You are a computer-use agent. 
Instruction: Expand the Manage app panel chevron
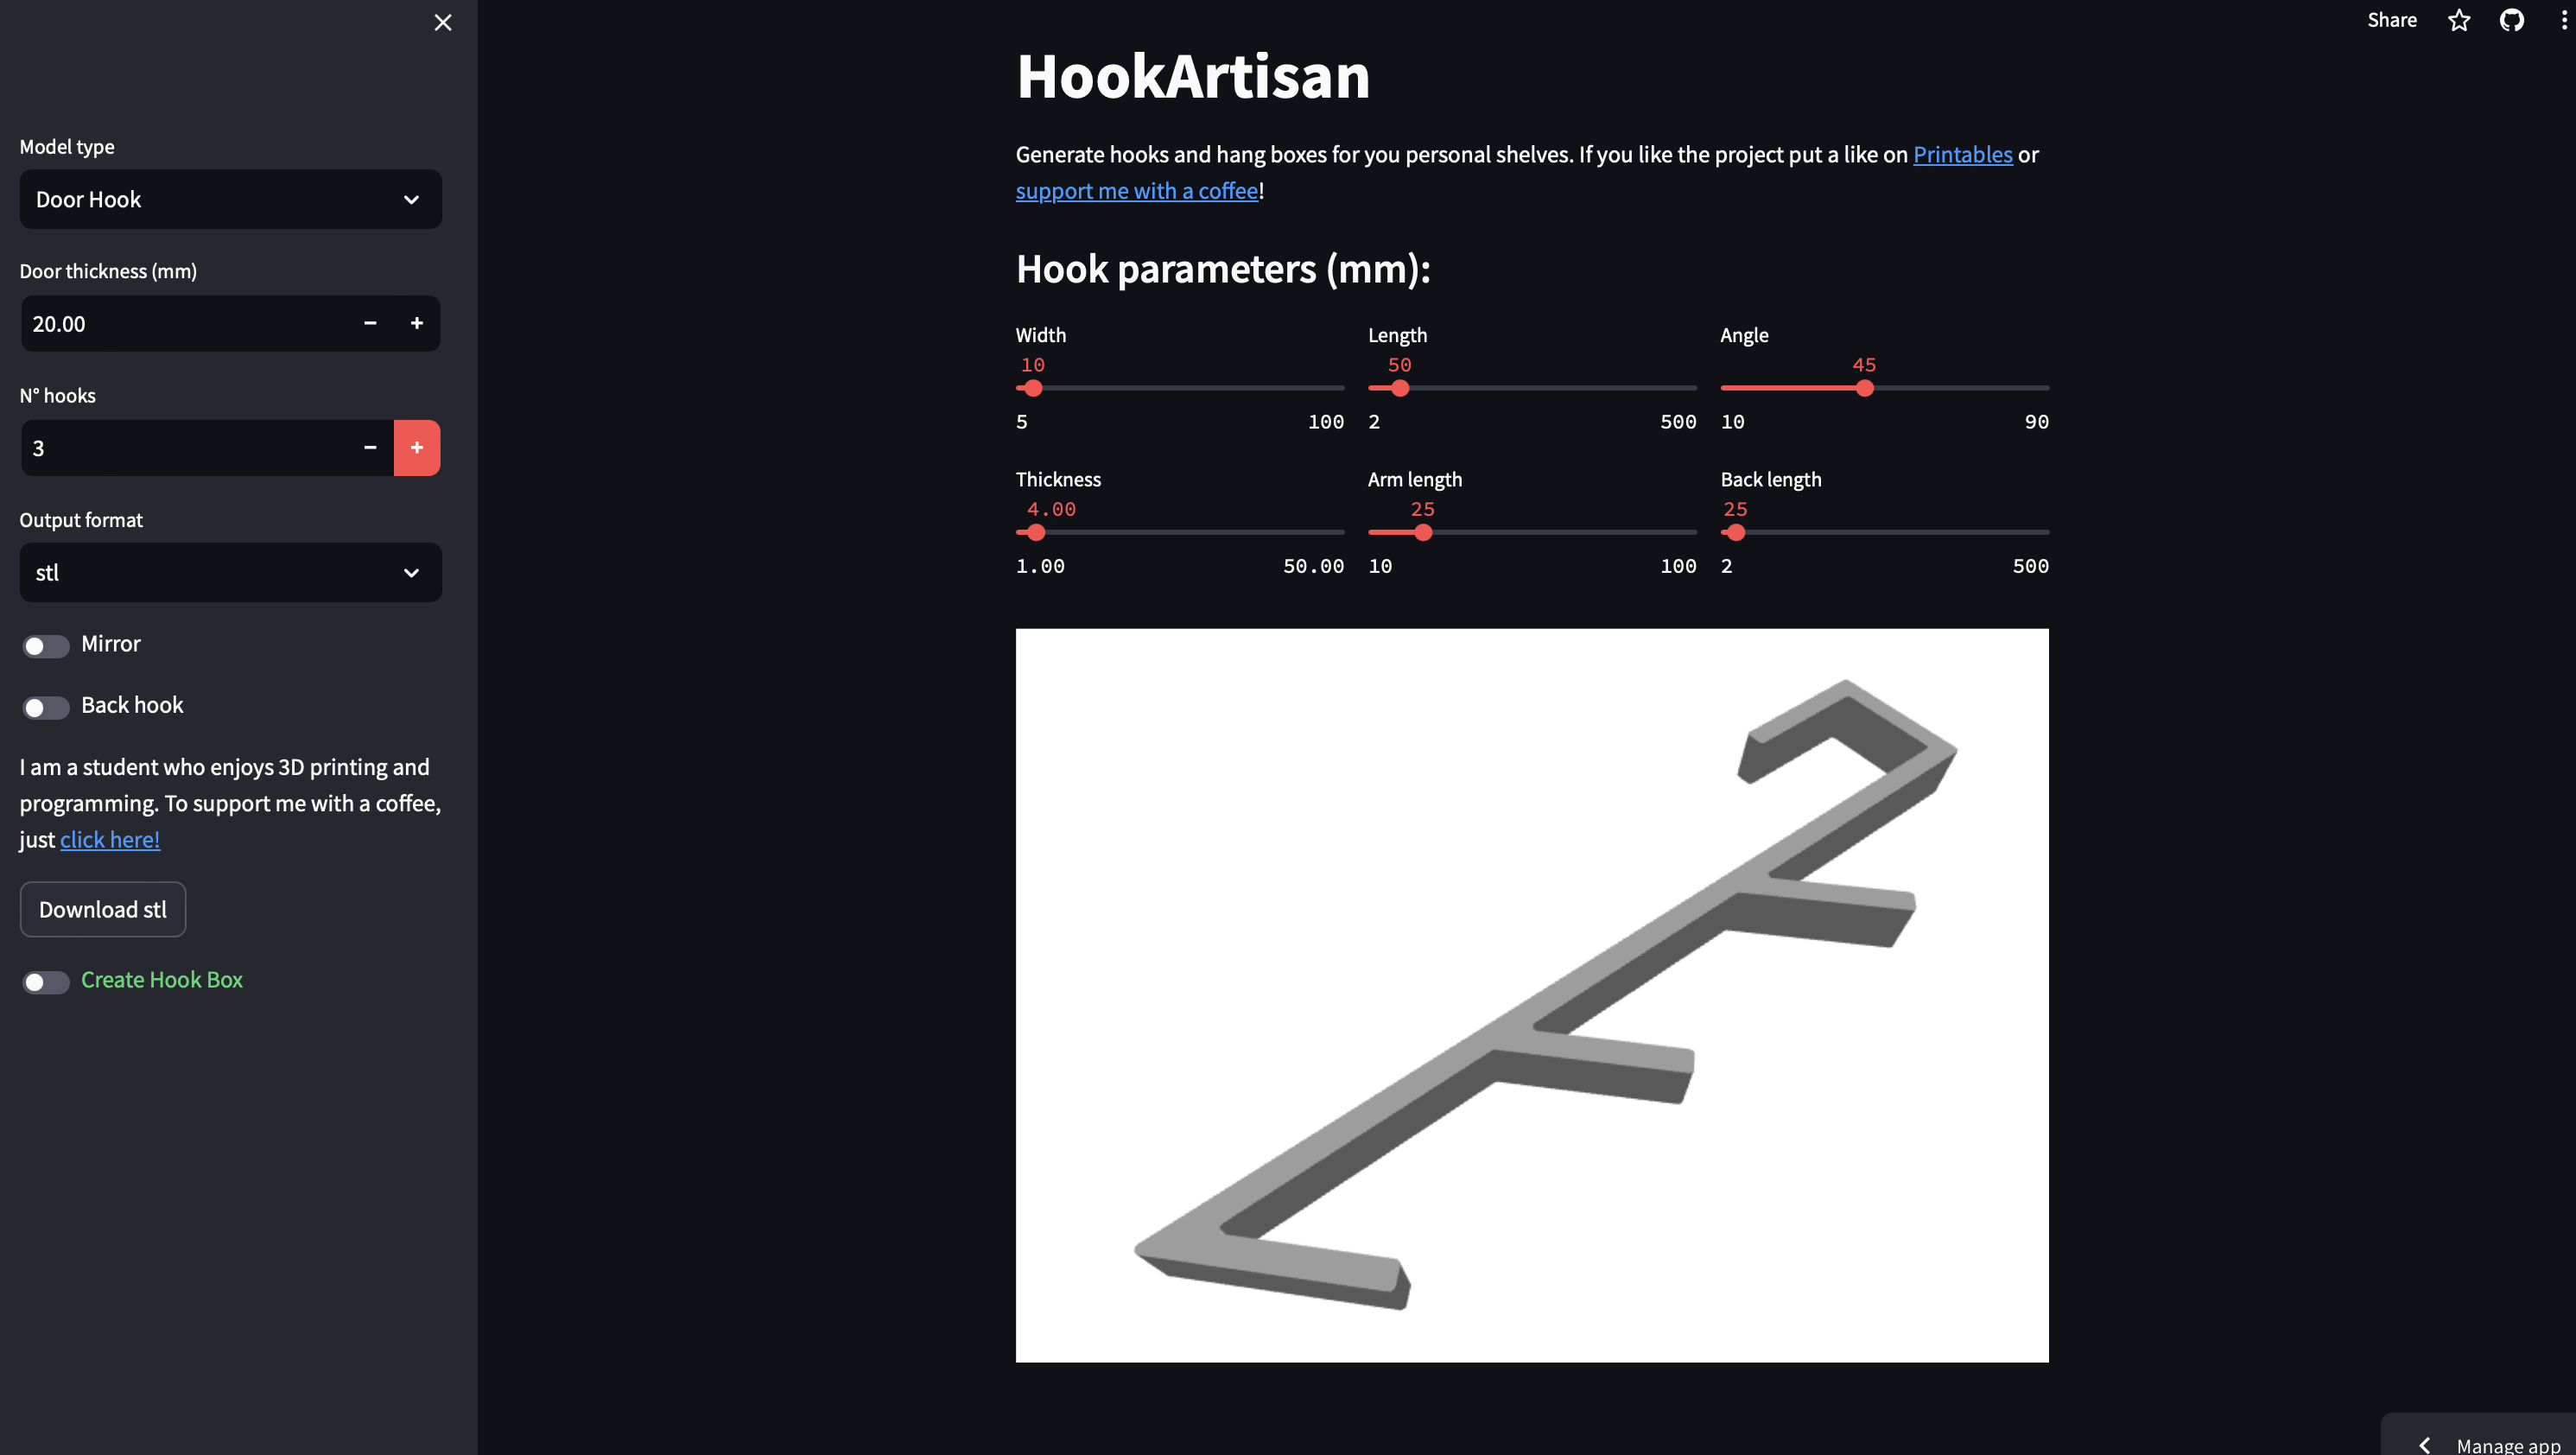click(2424, 1444)
